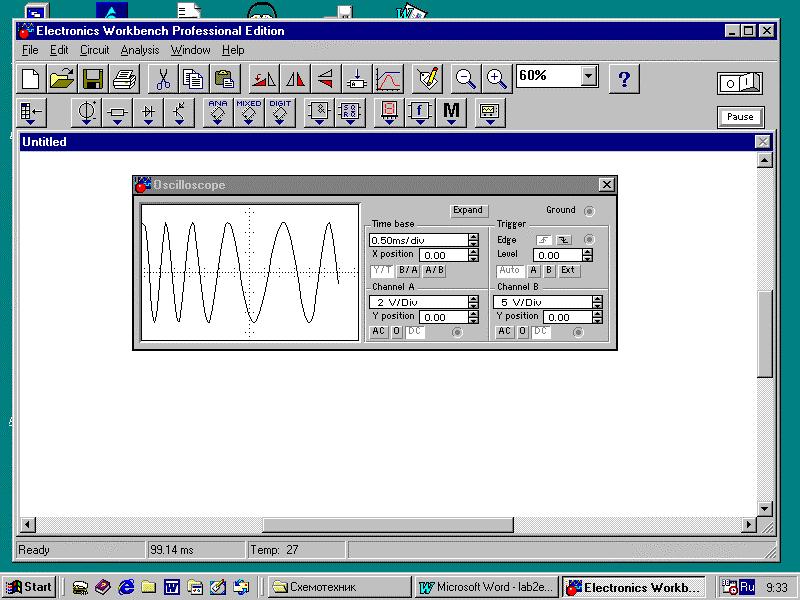Open the 60% zoom level dropdown
The image size is (800, 600).
[588, 77]
